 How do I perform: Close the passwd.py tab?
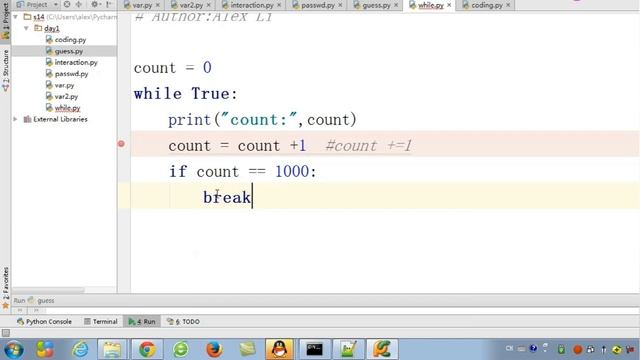(340, 5)
